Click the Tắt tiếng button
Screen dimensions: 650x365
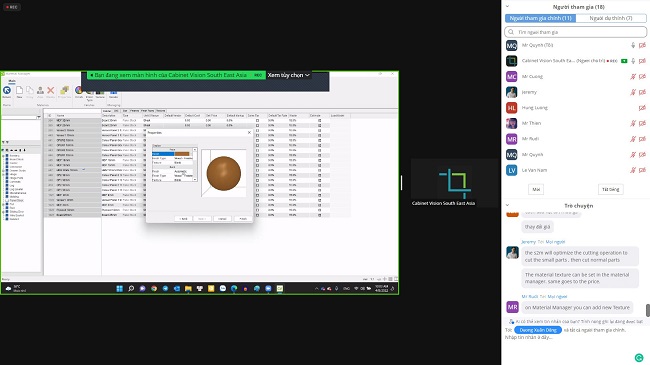tap(610, 190)
